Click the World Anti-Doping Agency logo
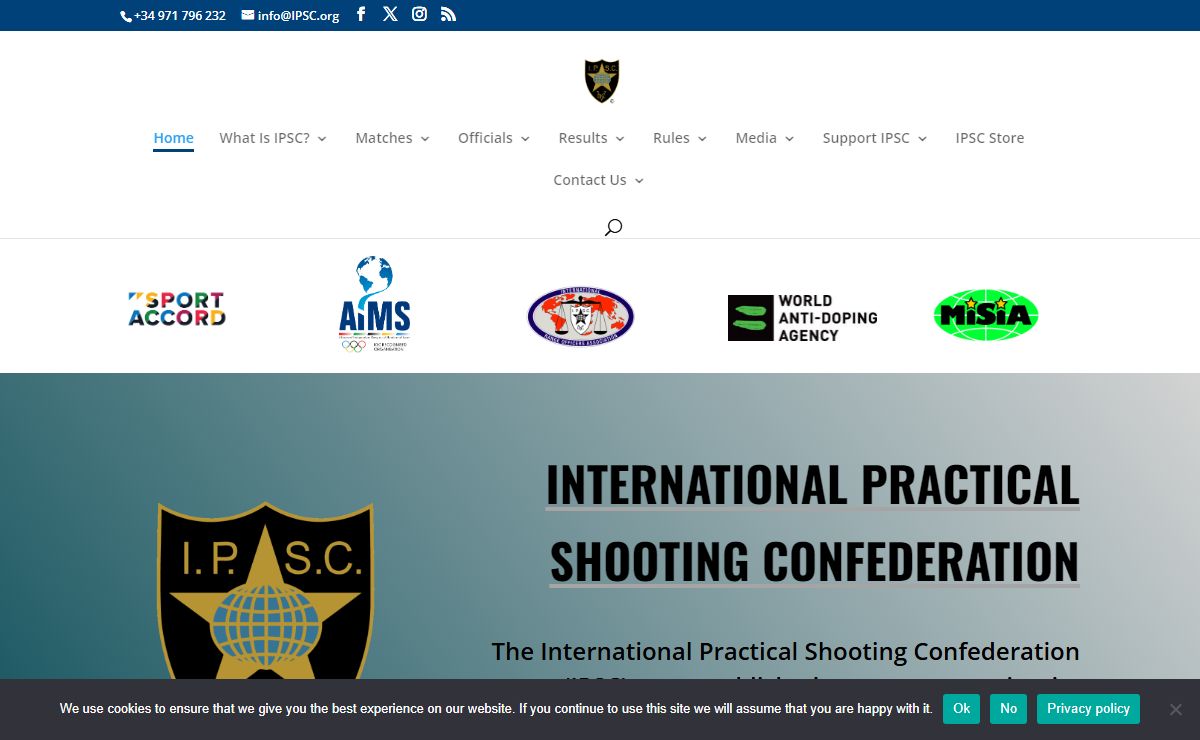 [802, 318]
